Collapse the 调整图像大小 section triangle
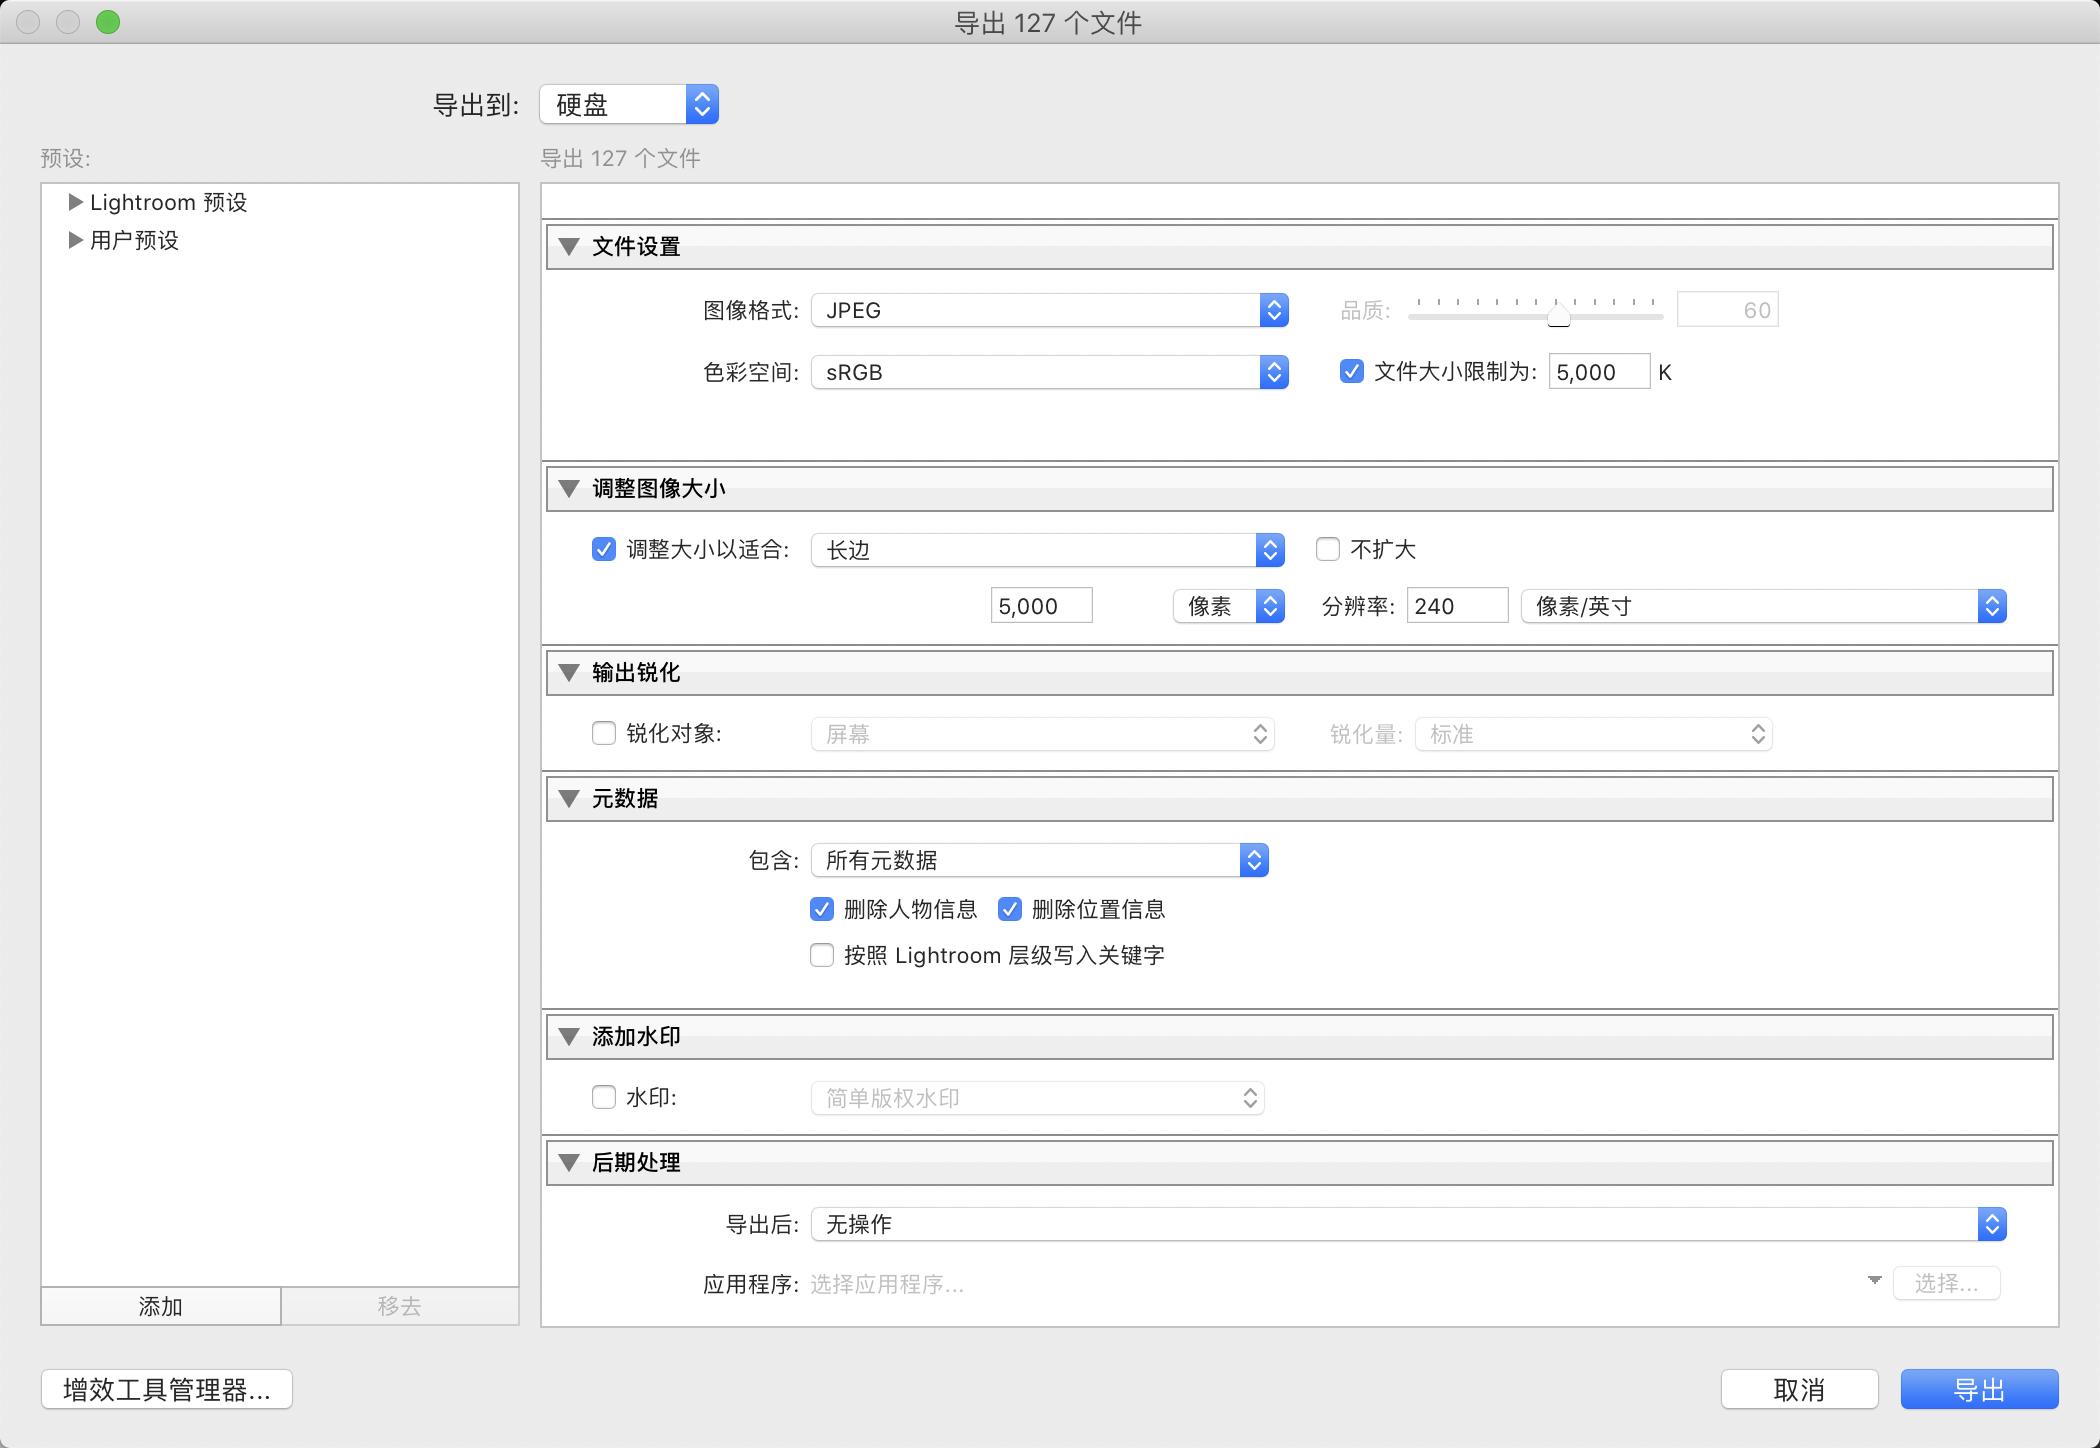2100x1448 pixels. [x=569, y=489]
